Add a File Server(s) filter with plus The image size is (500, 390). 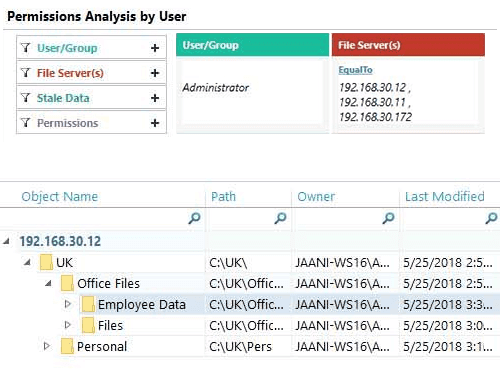pos(155,73)
